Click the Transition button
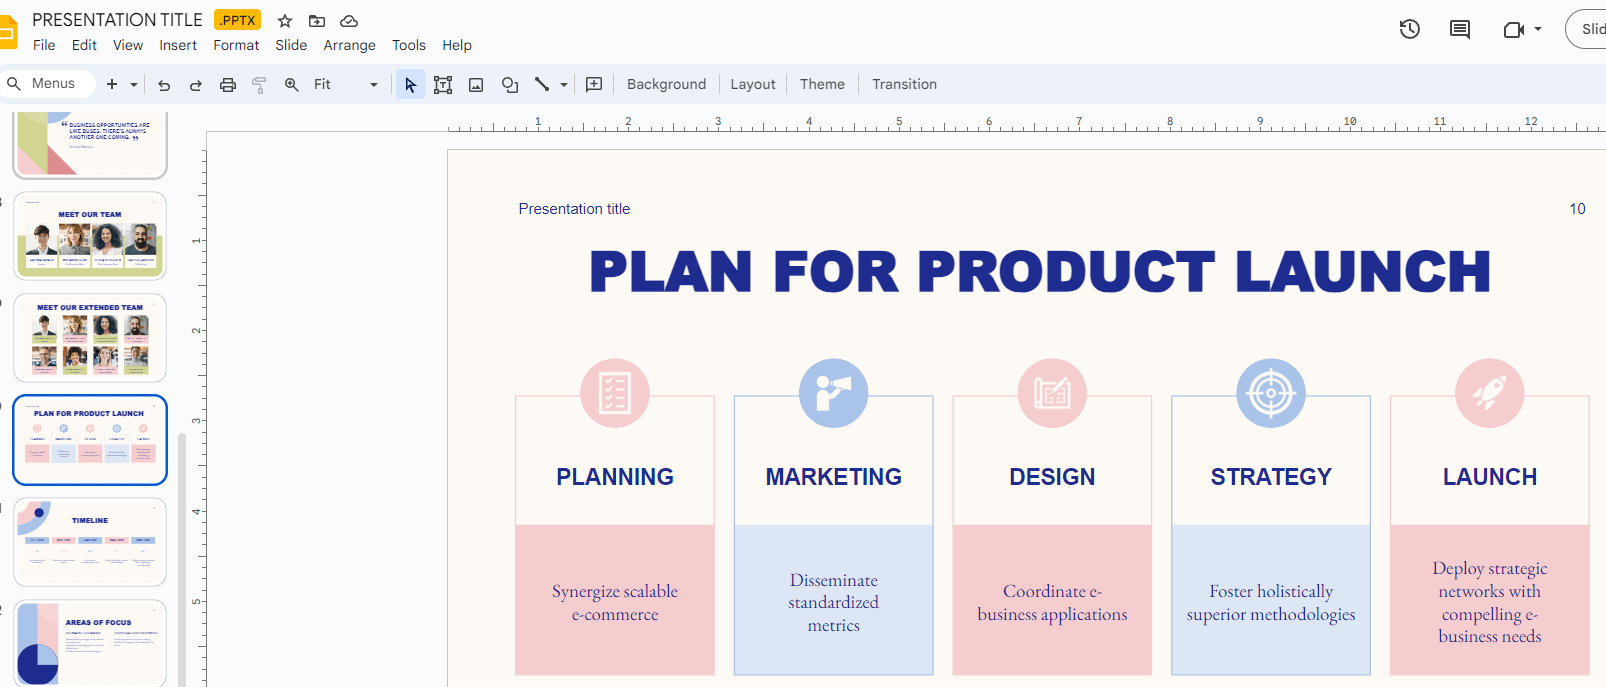This screenshot has width=1606, height=687. 904,84
